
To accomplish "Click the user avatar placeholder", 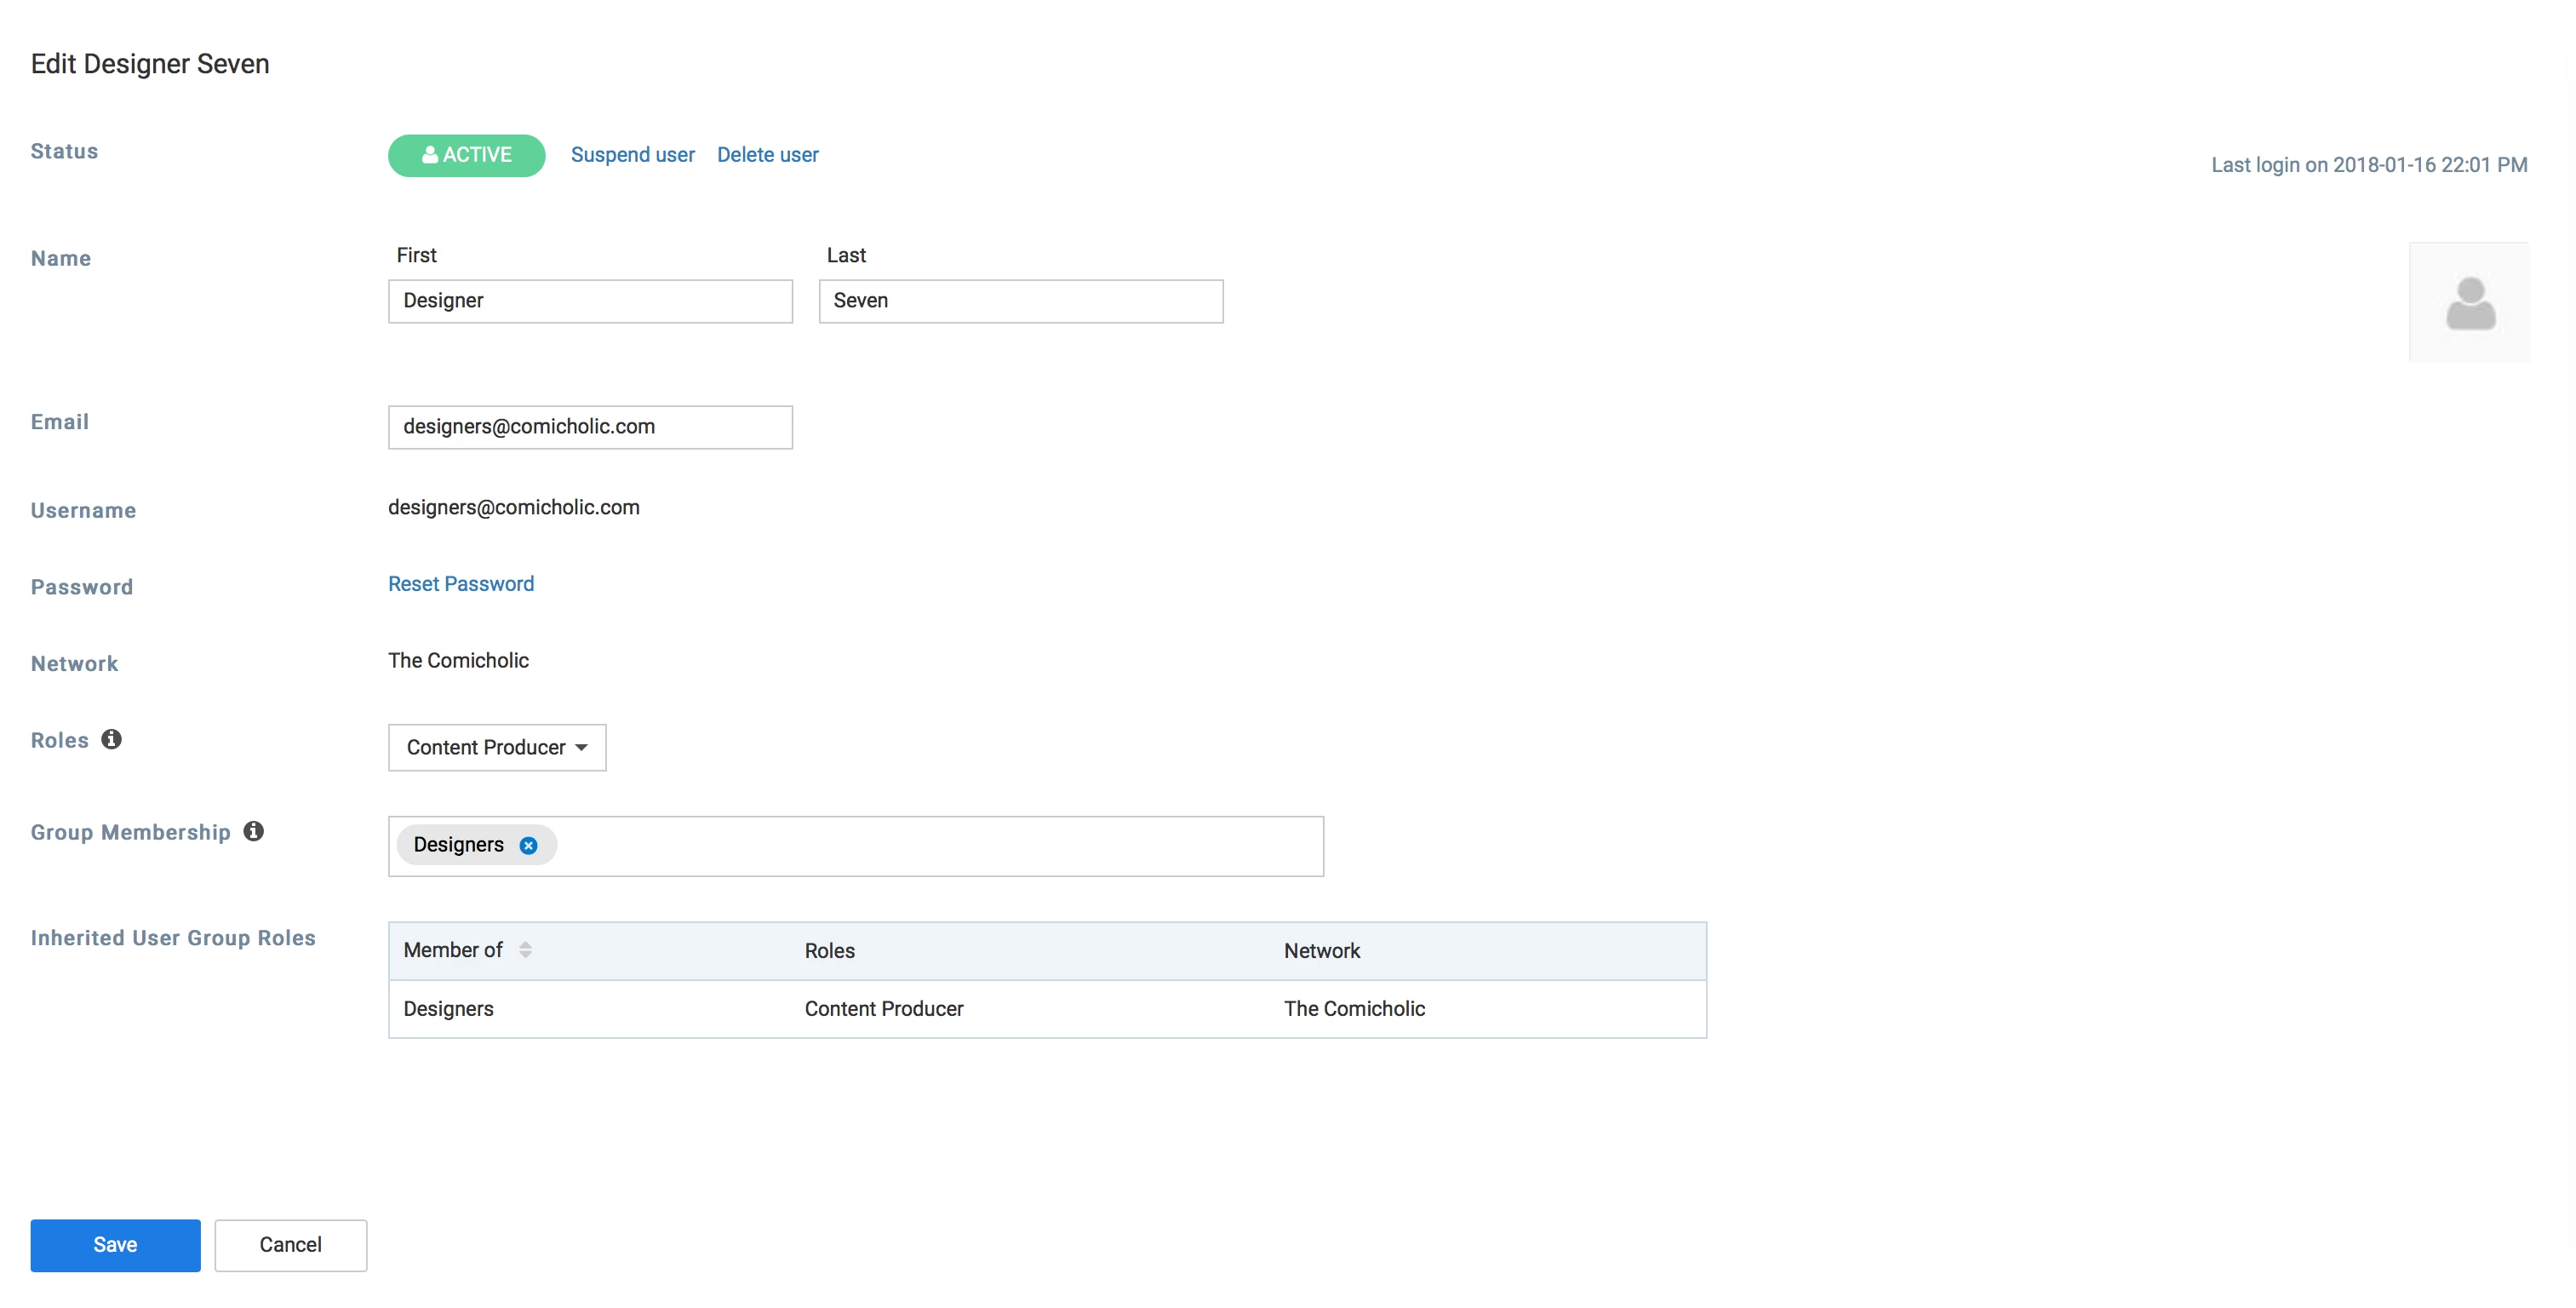I will click(x=2468, y=302).
